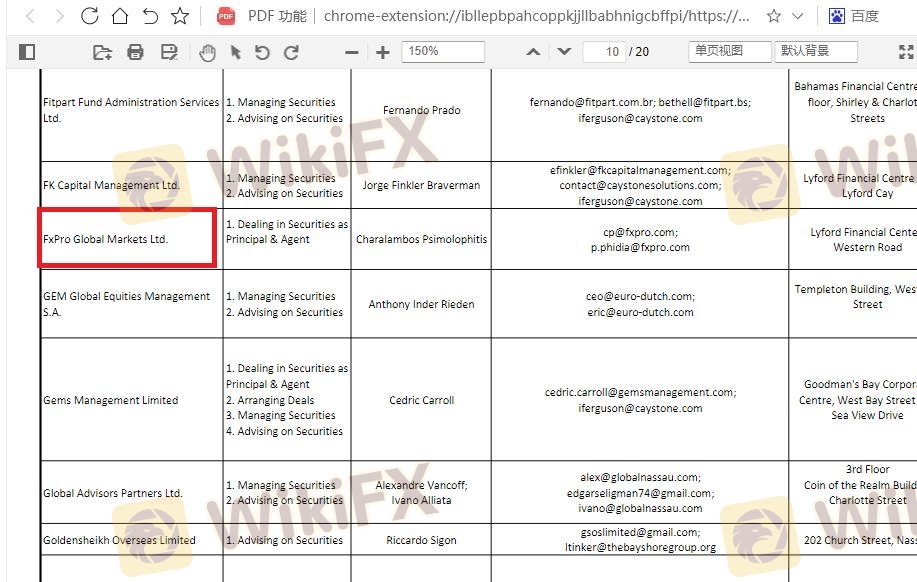
Task: Click email 'ltinker@thebayshoregroup.org'
Action: [x=640, y=547]
